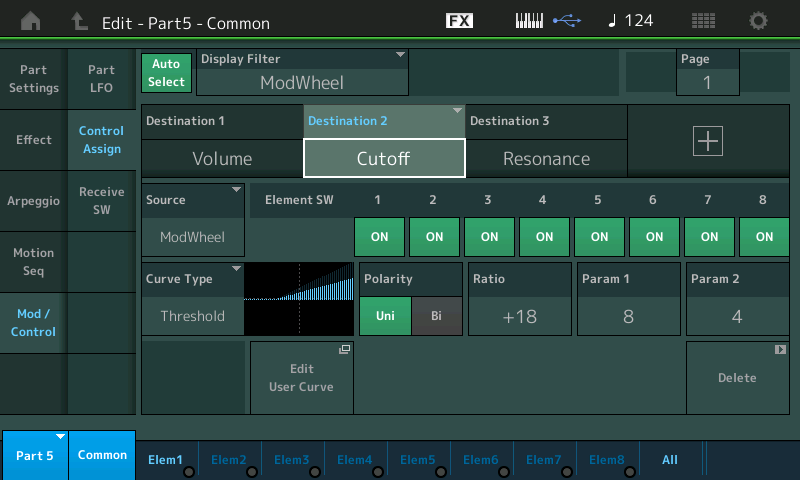800x480 pixels.
Task: Disable Element SW 8 switch
Action: [x=764, y=237]
